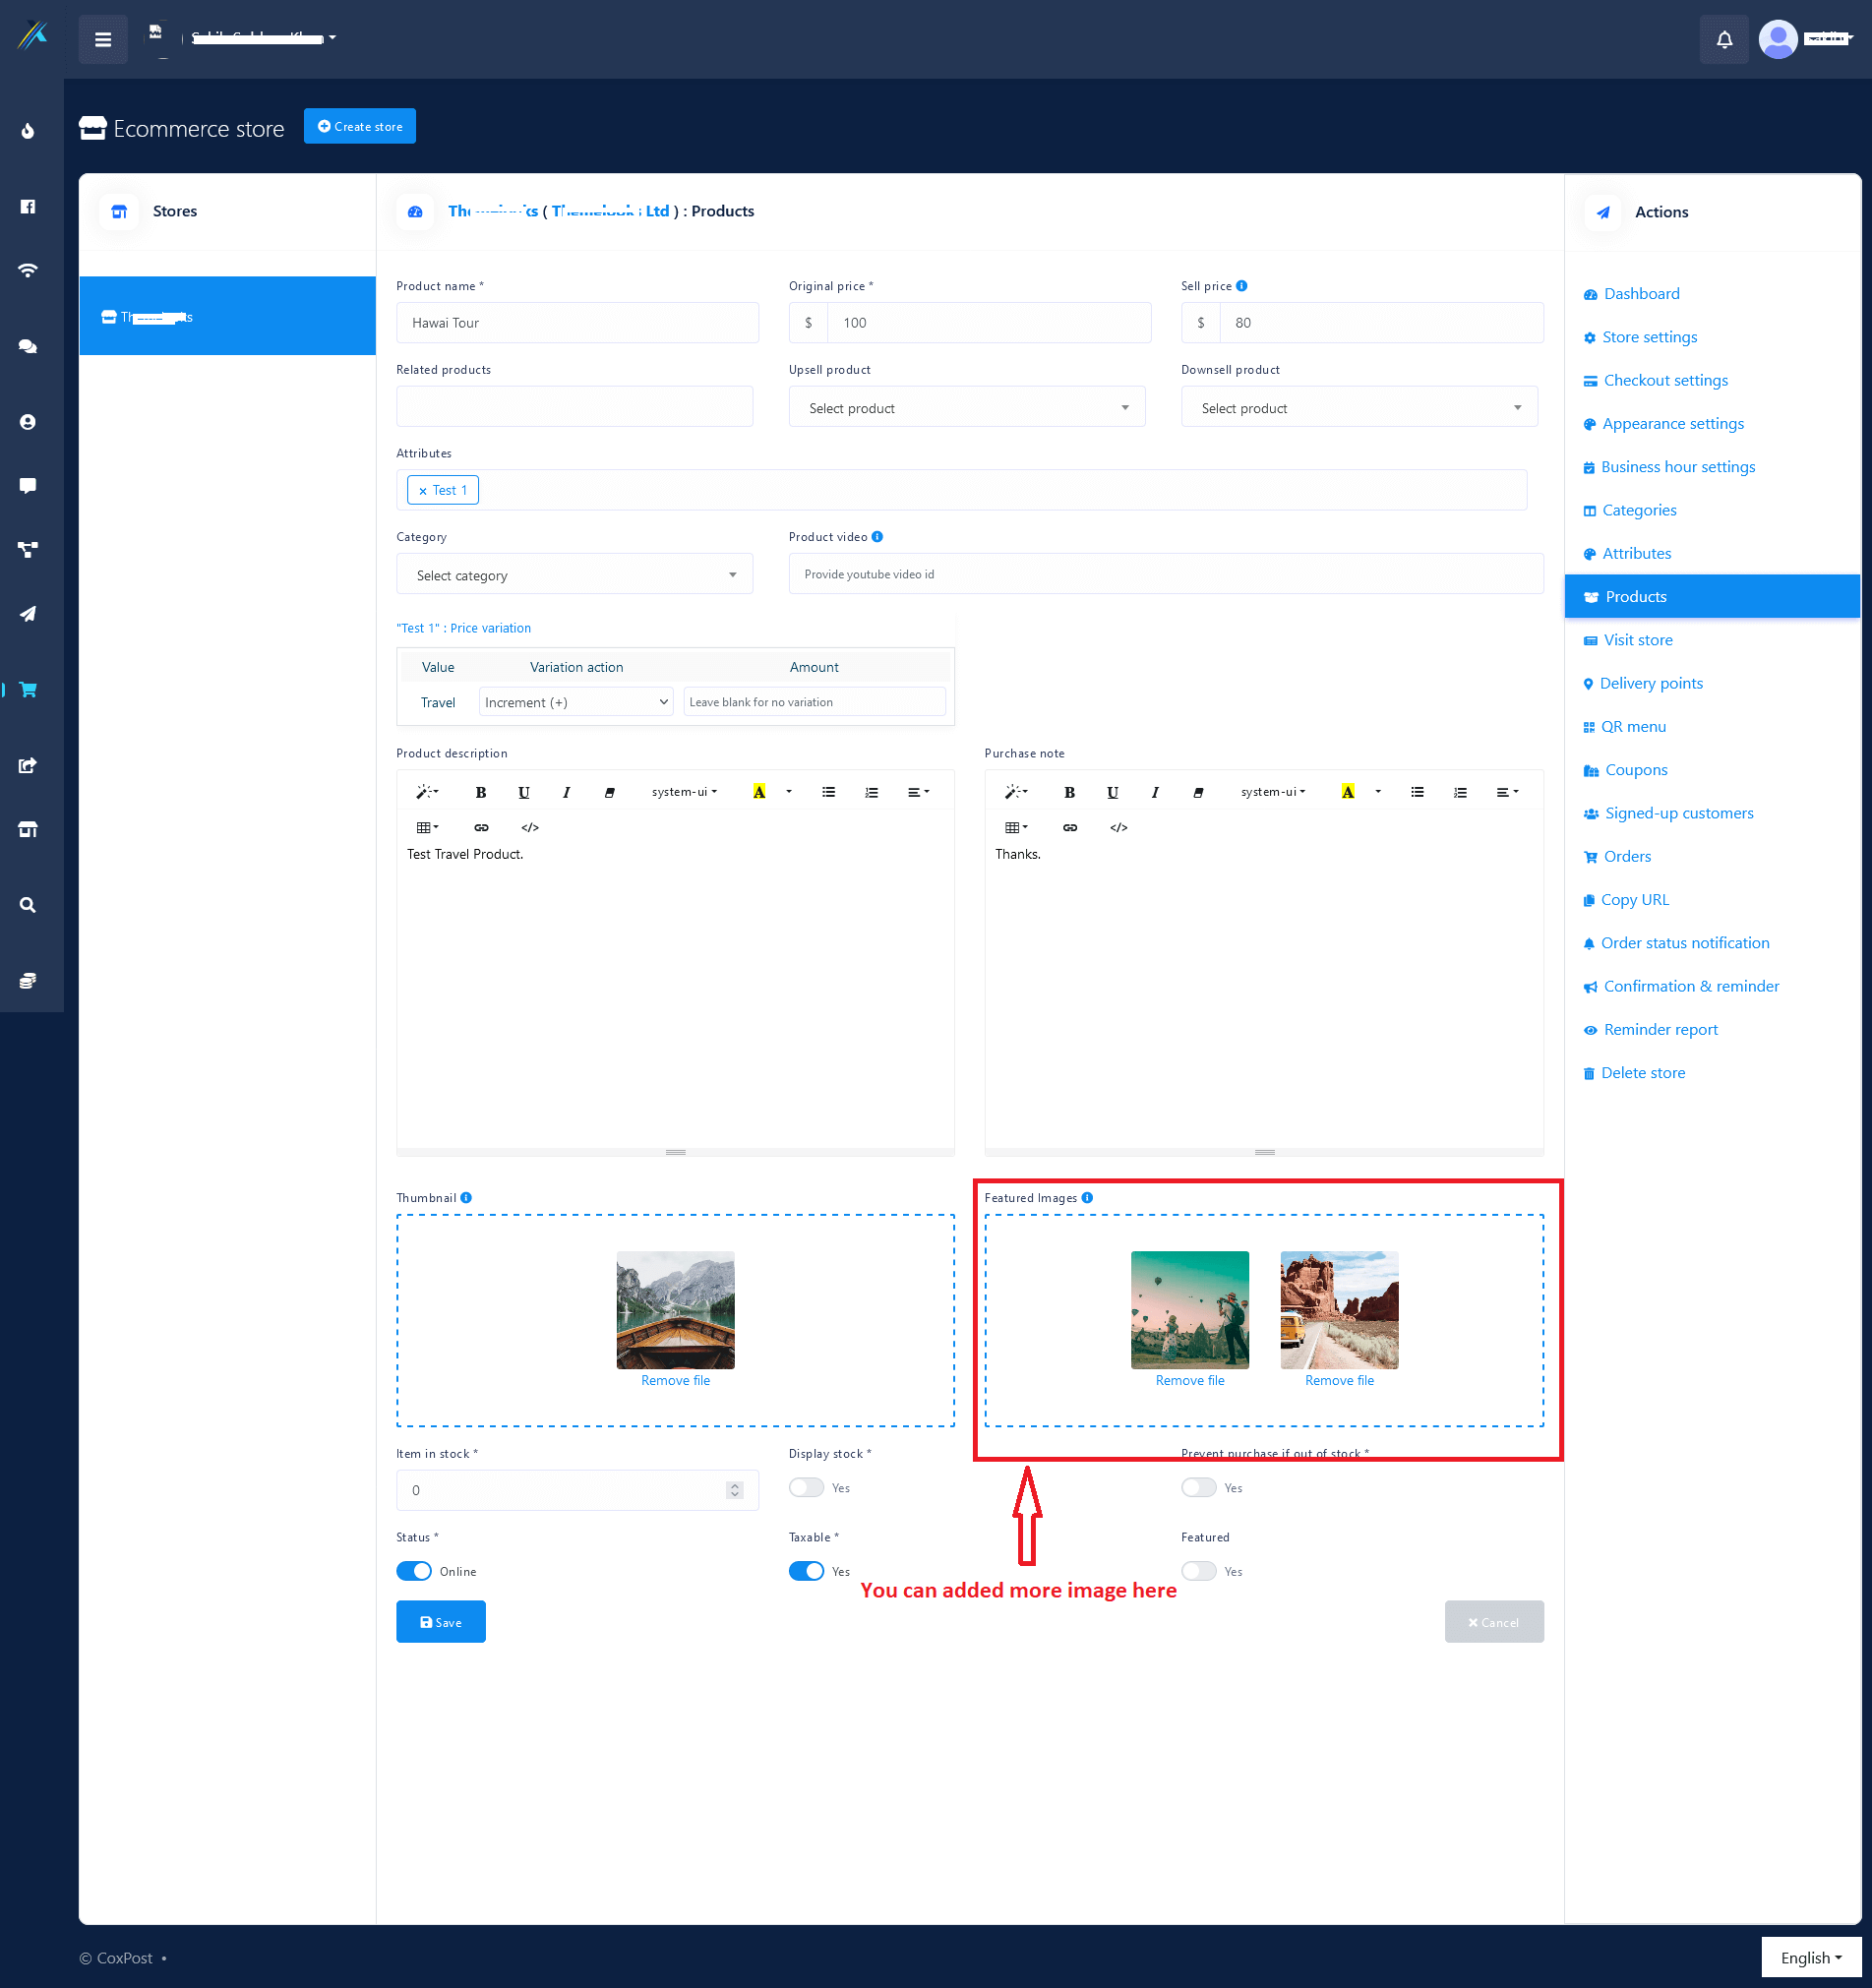
Task: Open Store settings from Actions panel
Action: (x=1649, y=337)
